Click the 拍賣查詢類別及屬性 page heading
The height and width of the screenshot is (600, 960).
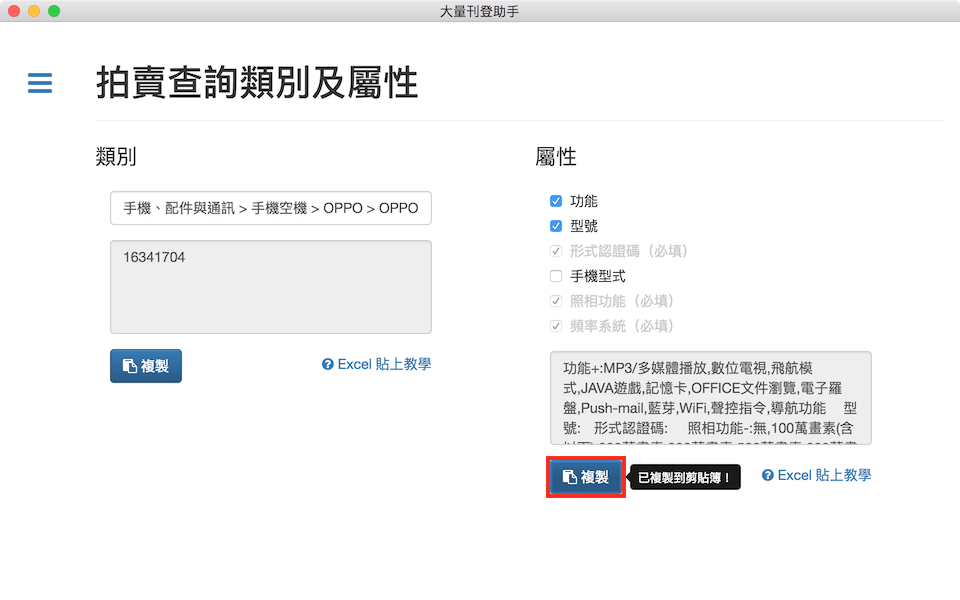tap(257, 83)
